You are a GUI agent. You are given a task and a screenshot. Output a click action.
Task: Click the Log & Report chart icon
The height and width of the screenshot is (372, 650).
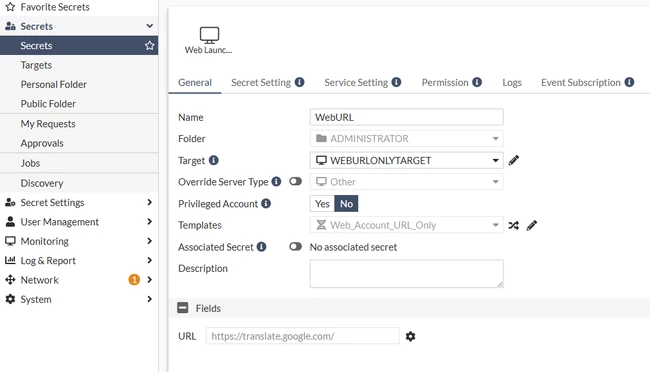tap(10, 260)
